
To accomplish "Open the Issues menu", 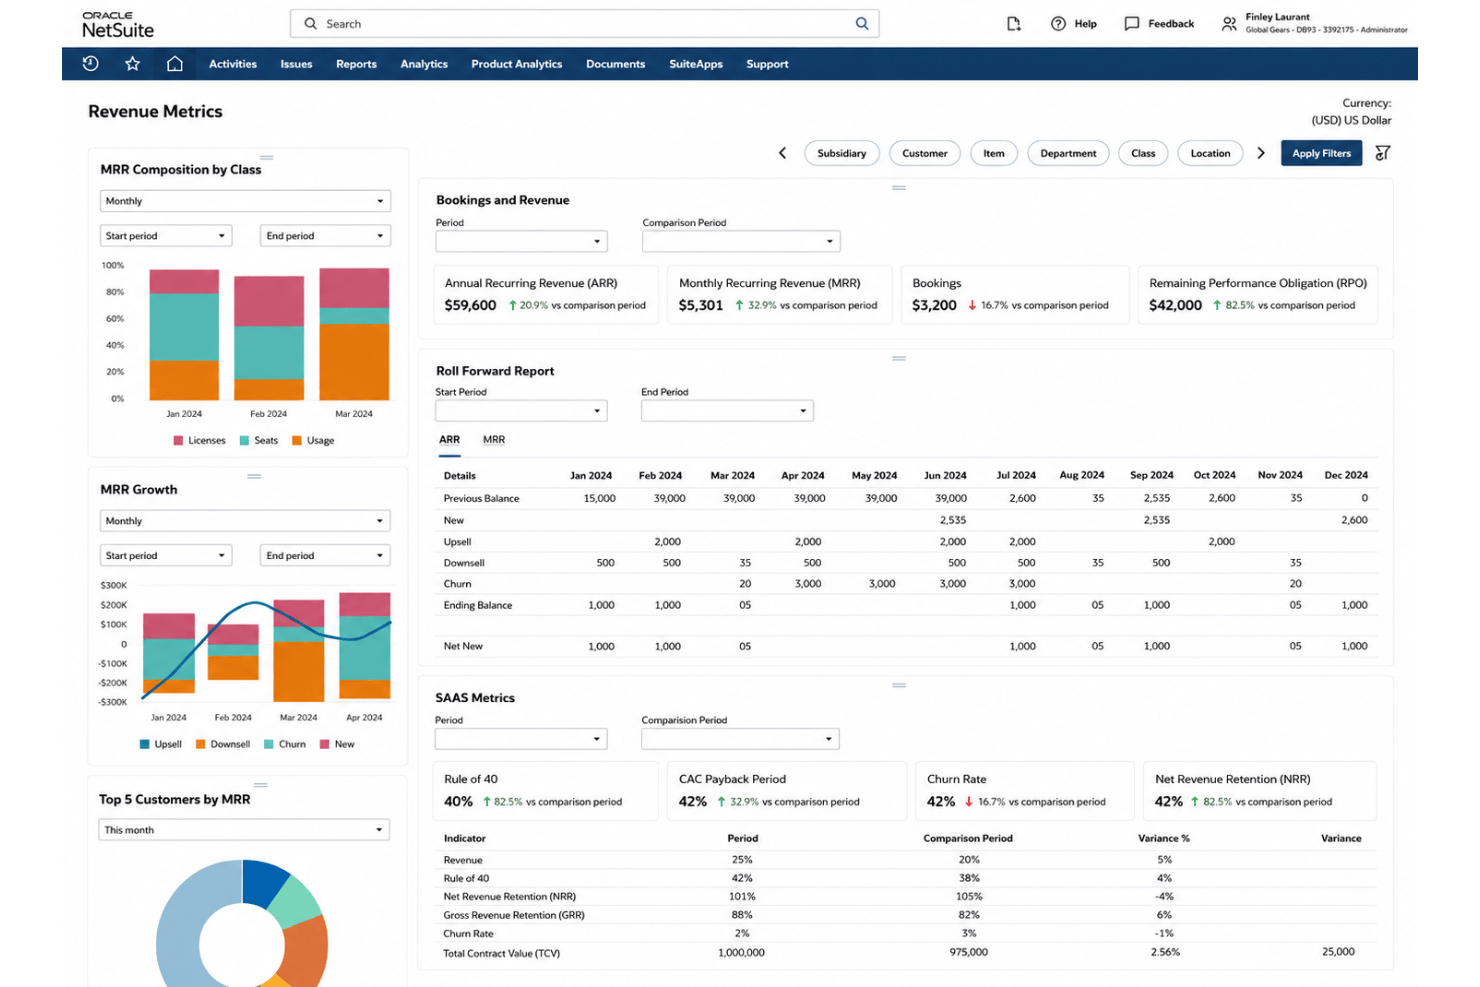I will pos(296,64).
